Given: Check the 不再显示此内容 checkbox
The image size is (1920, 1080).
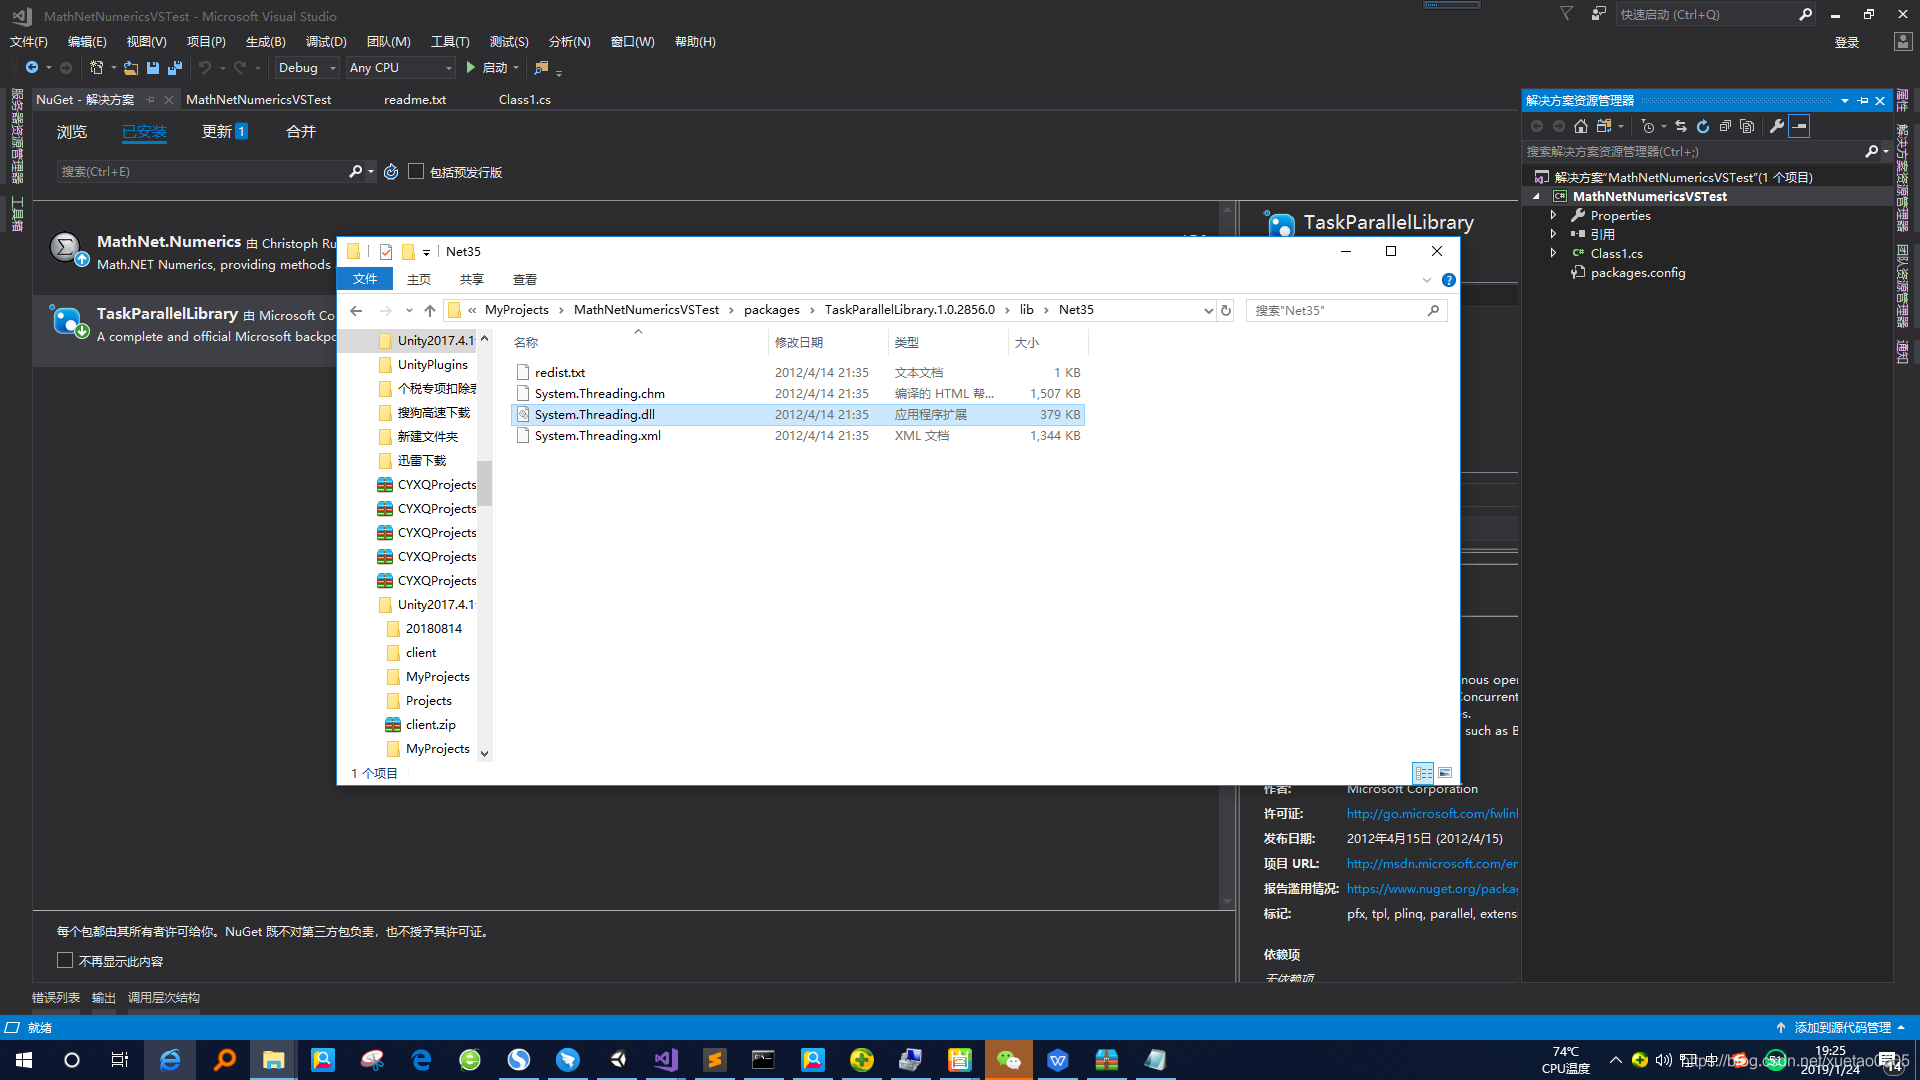Looking at the screenshot, I should tap(65, 960).
